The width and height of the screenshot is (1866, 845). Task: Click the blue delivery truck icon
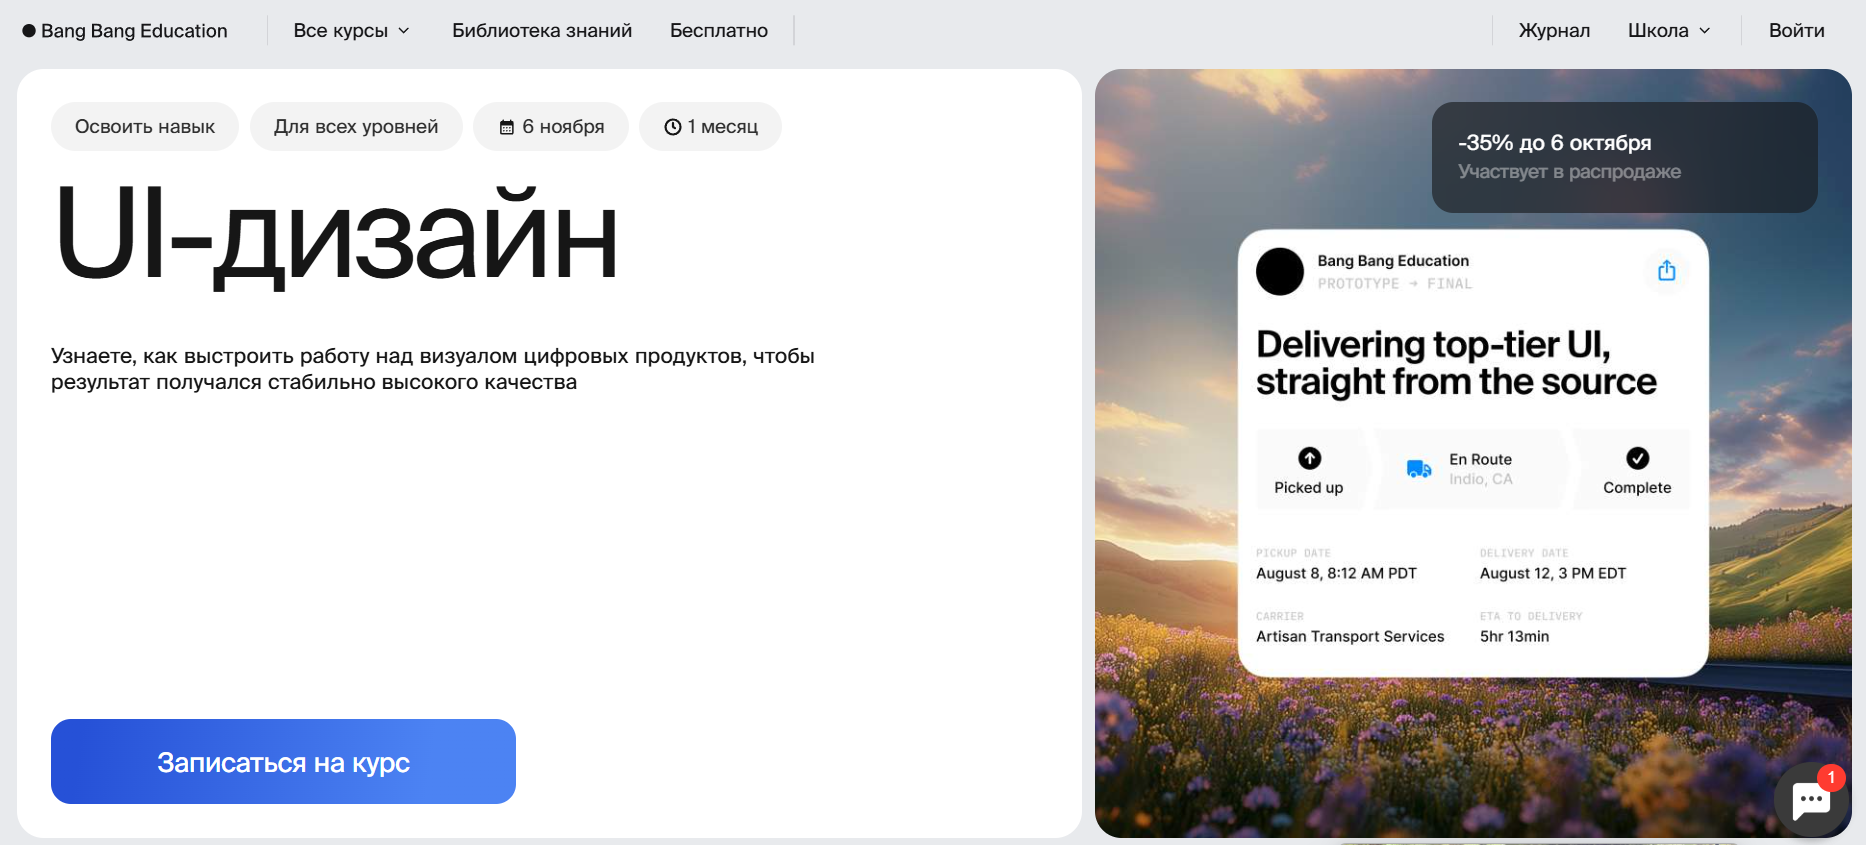click(1419, 469)
